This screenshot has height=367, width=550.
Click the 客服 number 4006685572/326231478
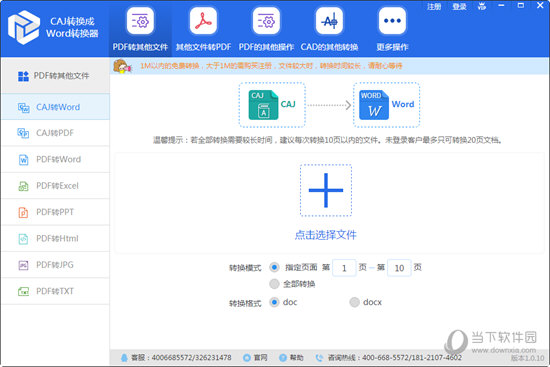pos(191,358)
